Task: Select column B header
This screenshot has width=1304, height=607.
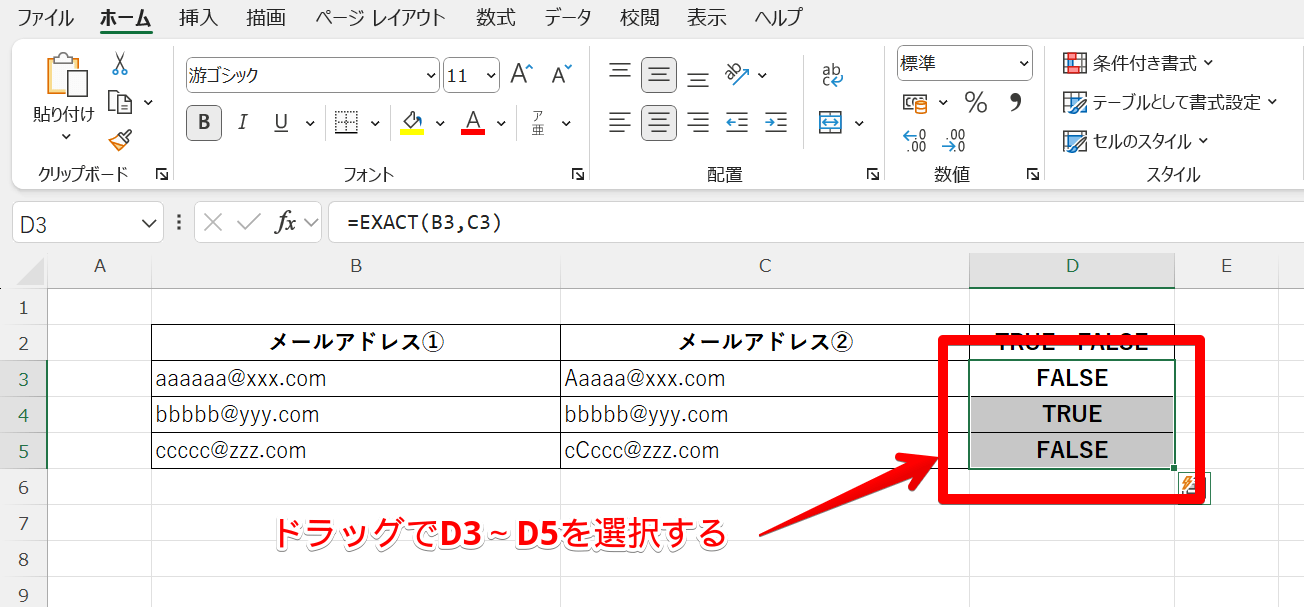Action: click(x=356, y=265)
